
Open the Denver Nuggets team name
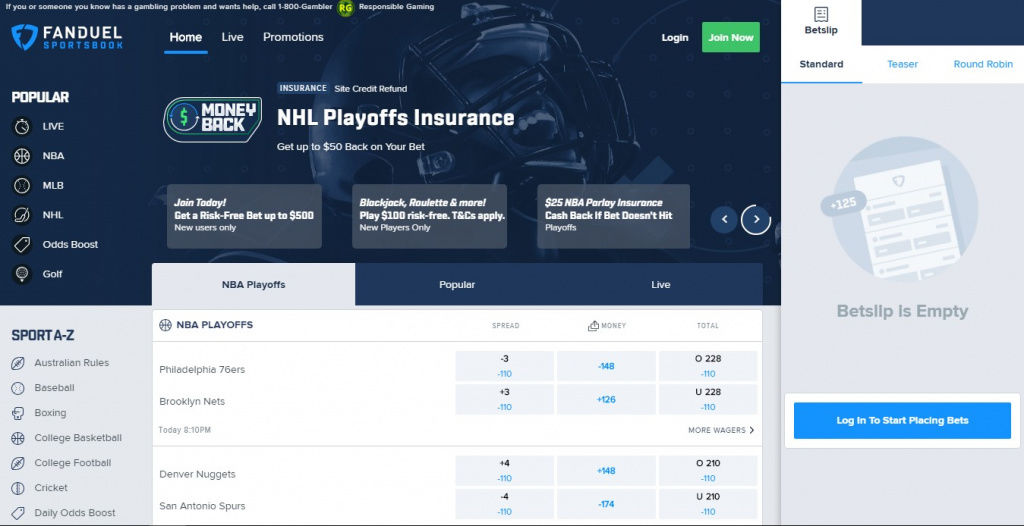(197, 474)
